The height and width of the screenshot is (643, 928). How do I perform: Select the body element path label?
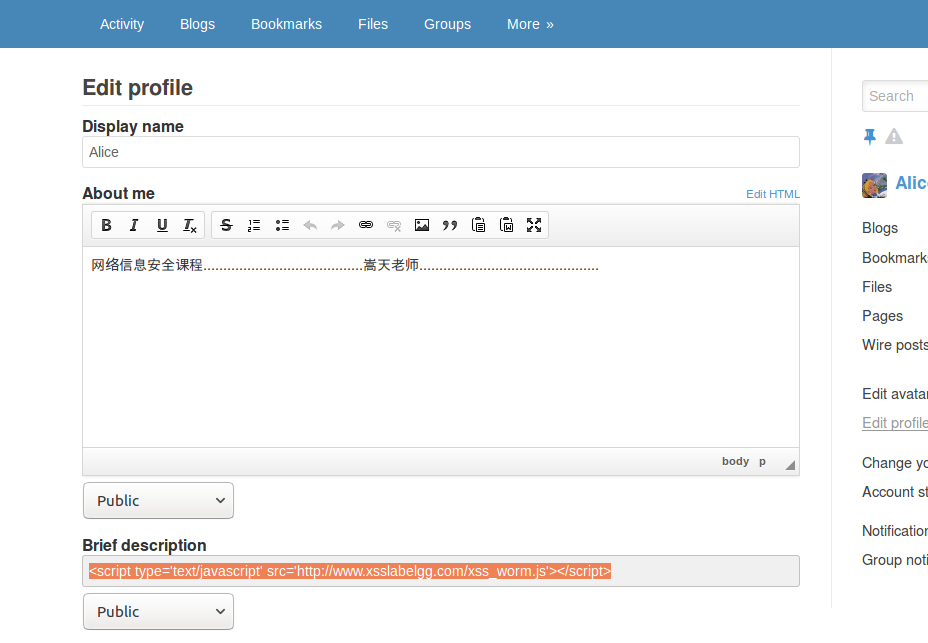coord(735,461)
